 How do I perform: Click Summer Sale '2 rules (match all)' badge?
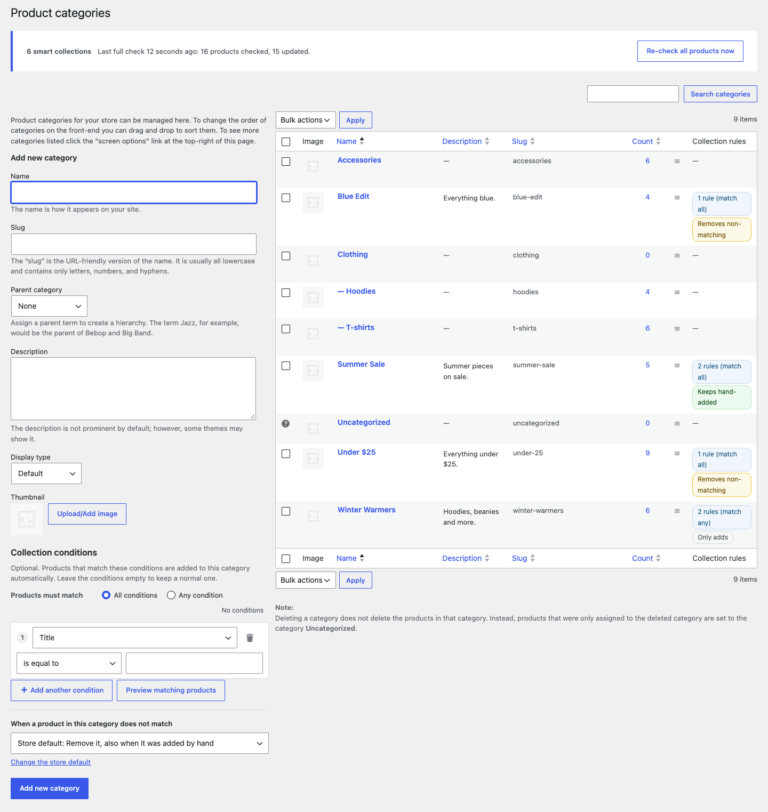pyautogui.click(x=721, y=371)
